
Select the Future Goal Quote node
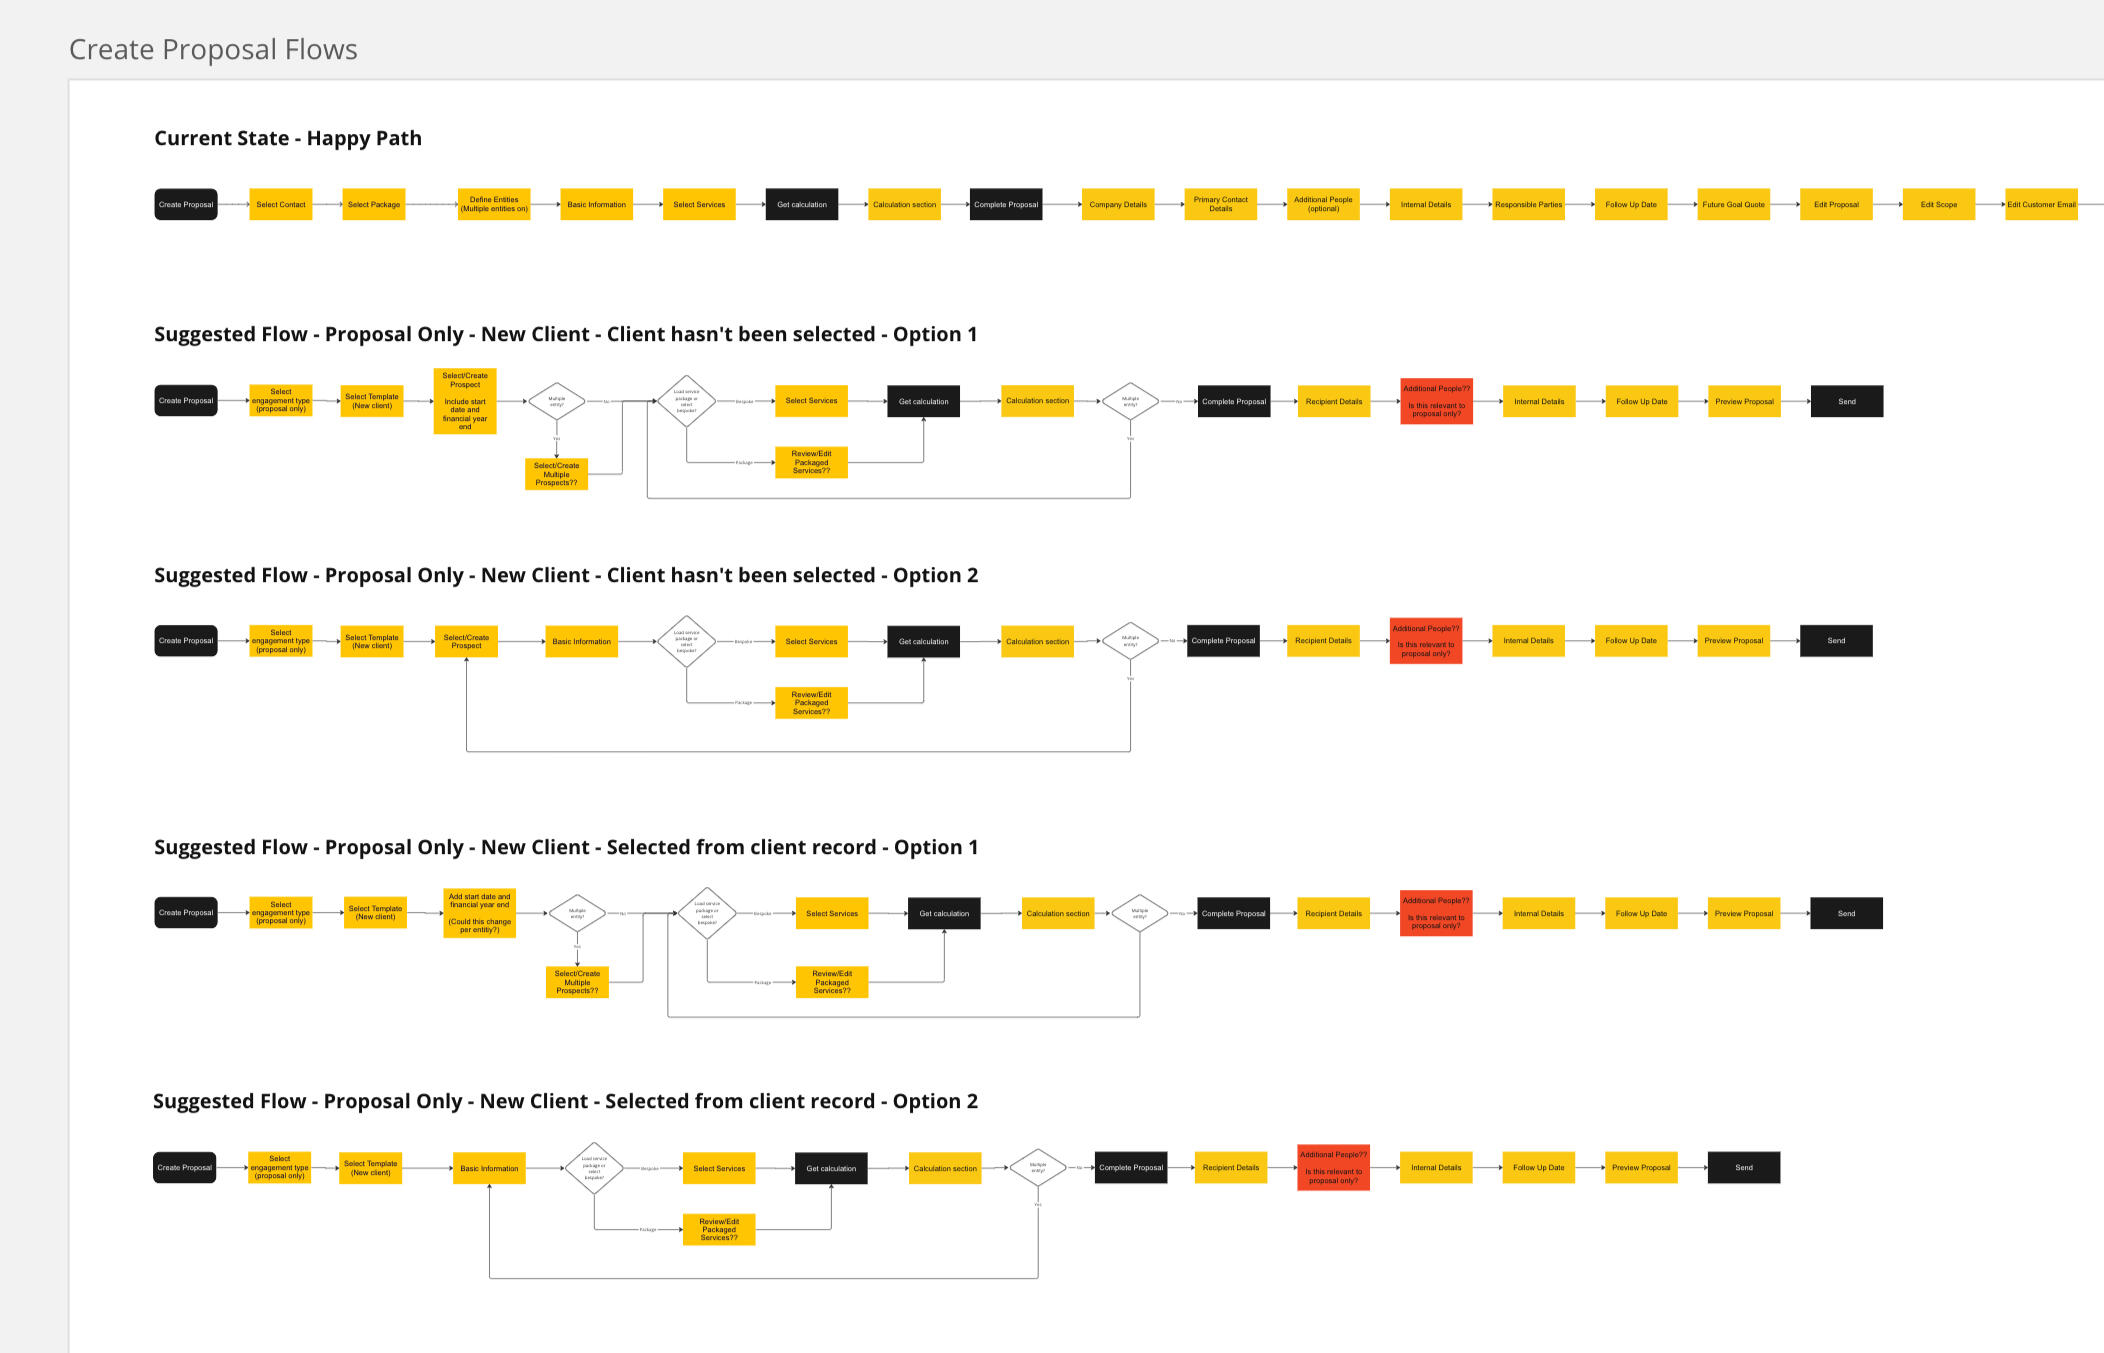point(1733,204)
